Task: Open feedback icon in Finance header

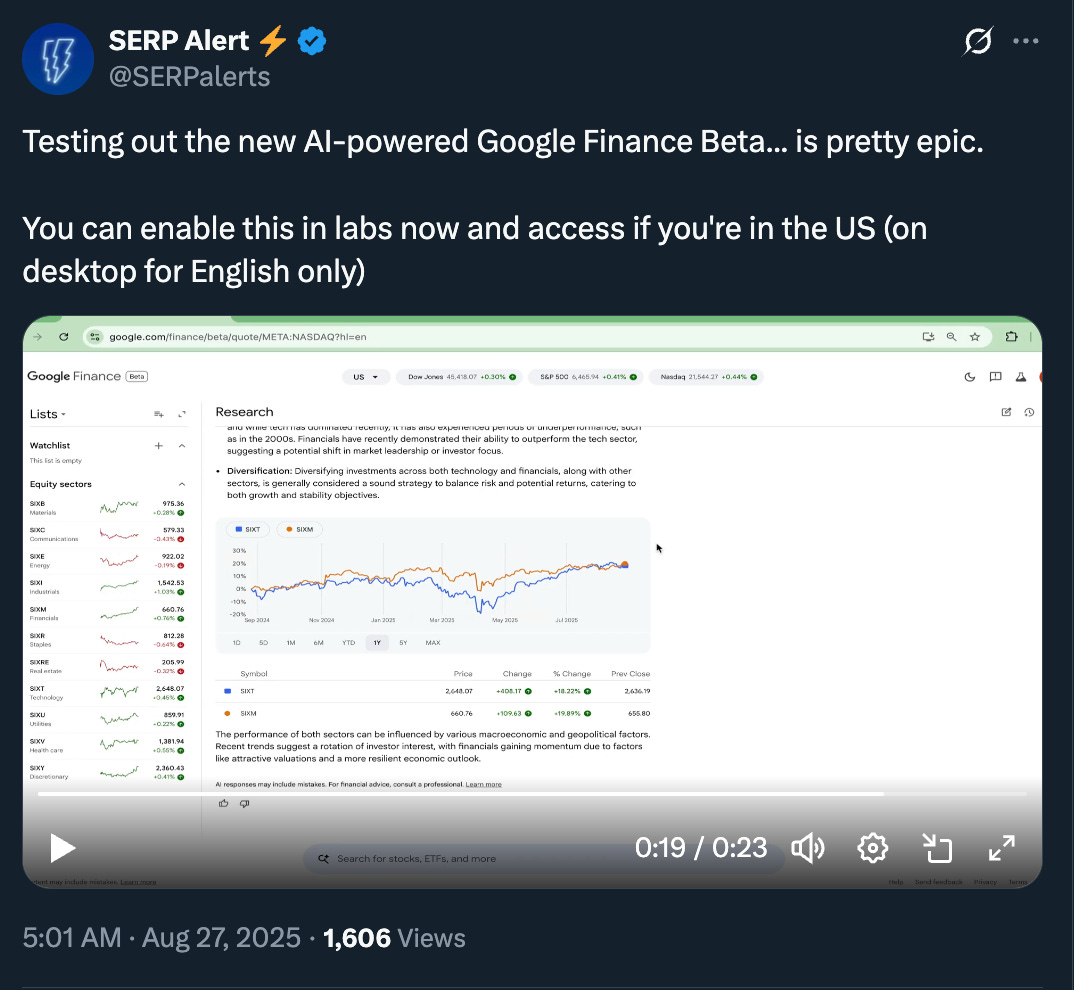Action: pyautogui.click(x=995, y=377)
